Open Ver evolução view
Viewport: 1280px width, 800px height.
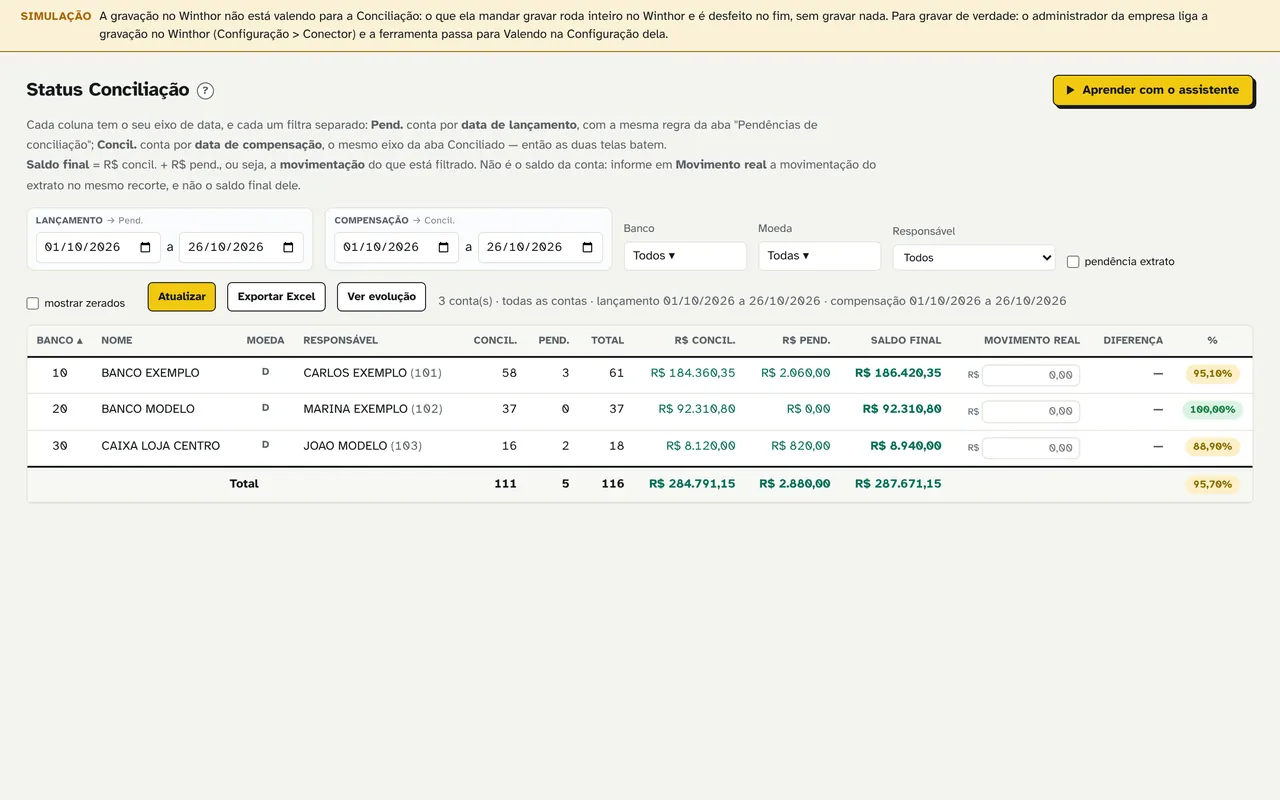point(382,297)
